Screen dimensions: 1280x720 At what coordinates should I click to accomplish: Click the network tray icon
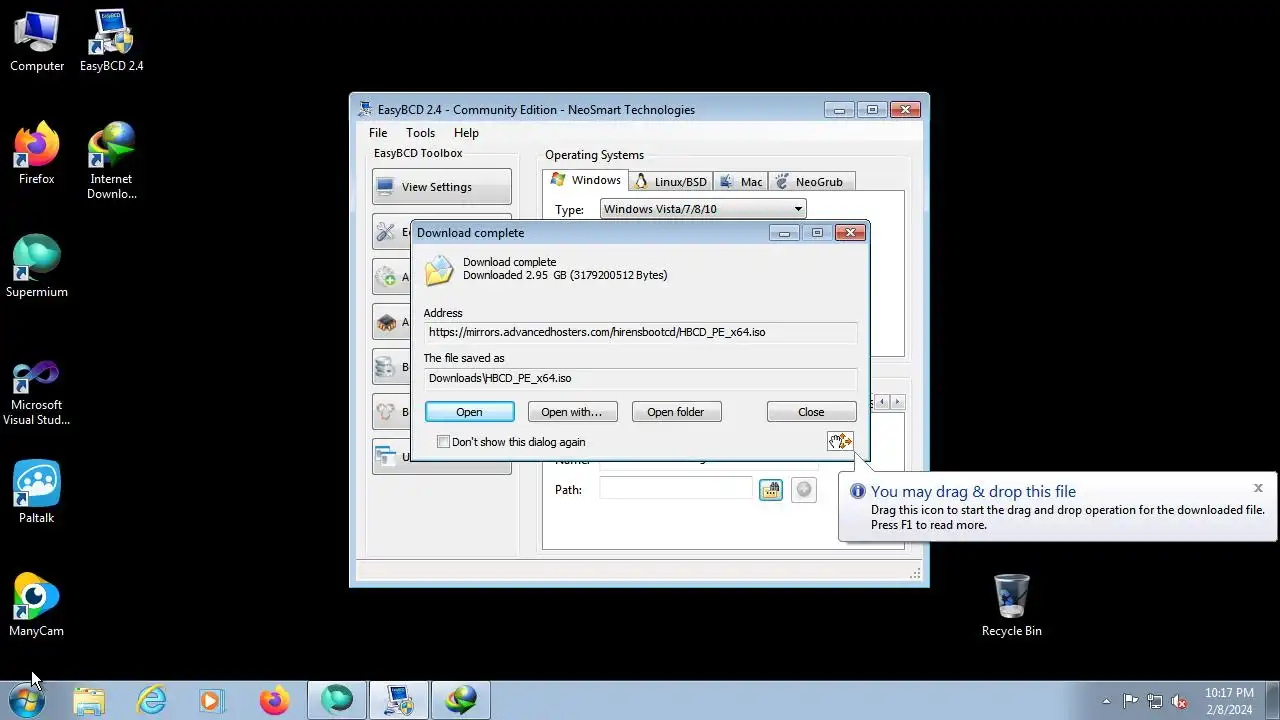click(x=1155, y=701)
